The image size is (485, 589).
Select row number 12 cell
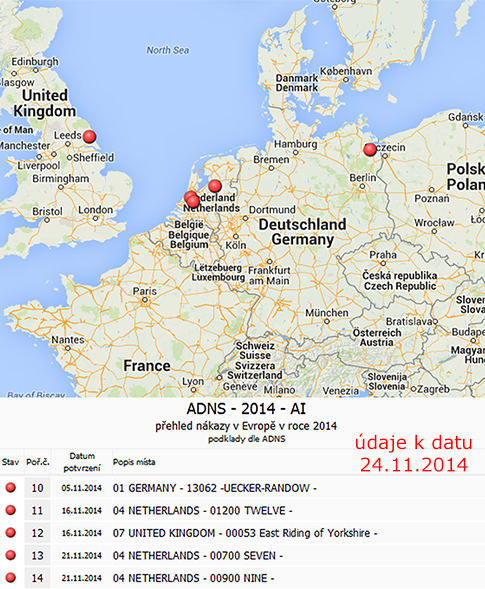(x=37, y=533)
